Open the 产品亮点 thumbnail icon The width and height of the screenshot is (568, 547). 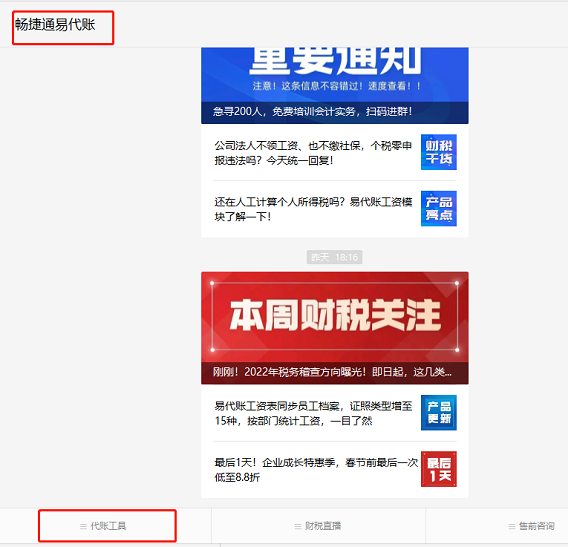[439, 208]
